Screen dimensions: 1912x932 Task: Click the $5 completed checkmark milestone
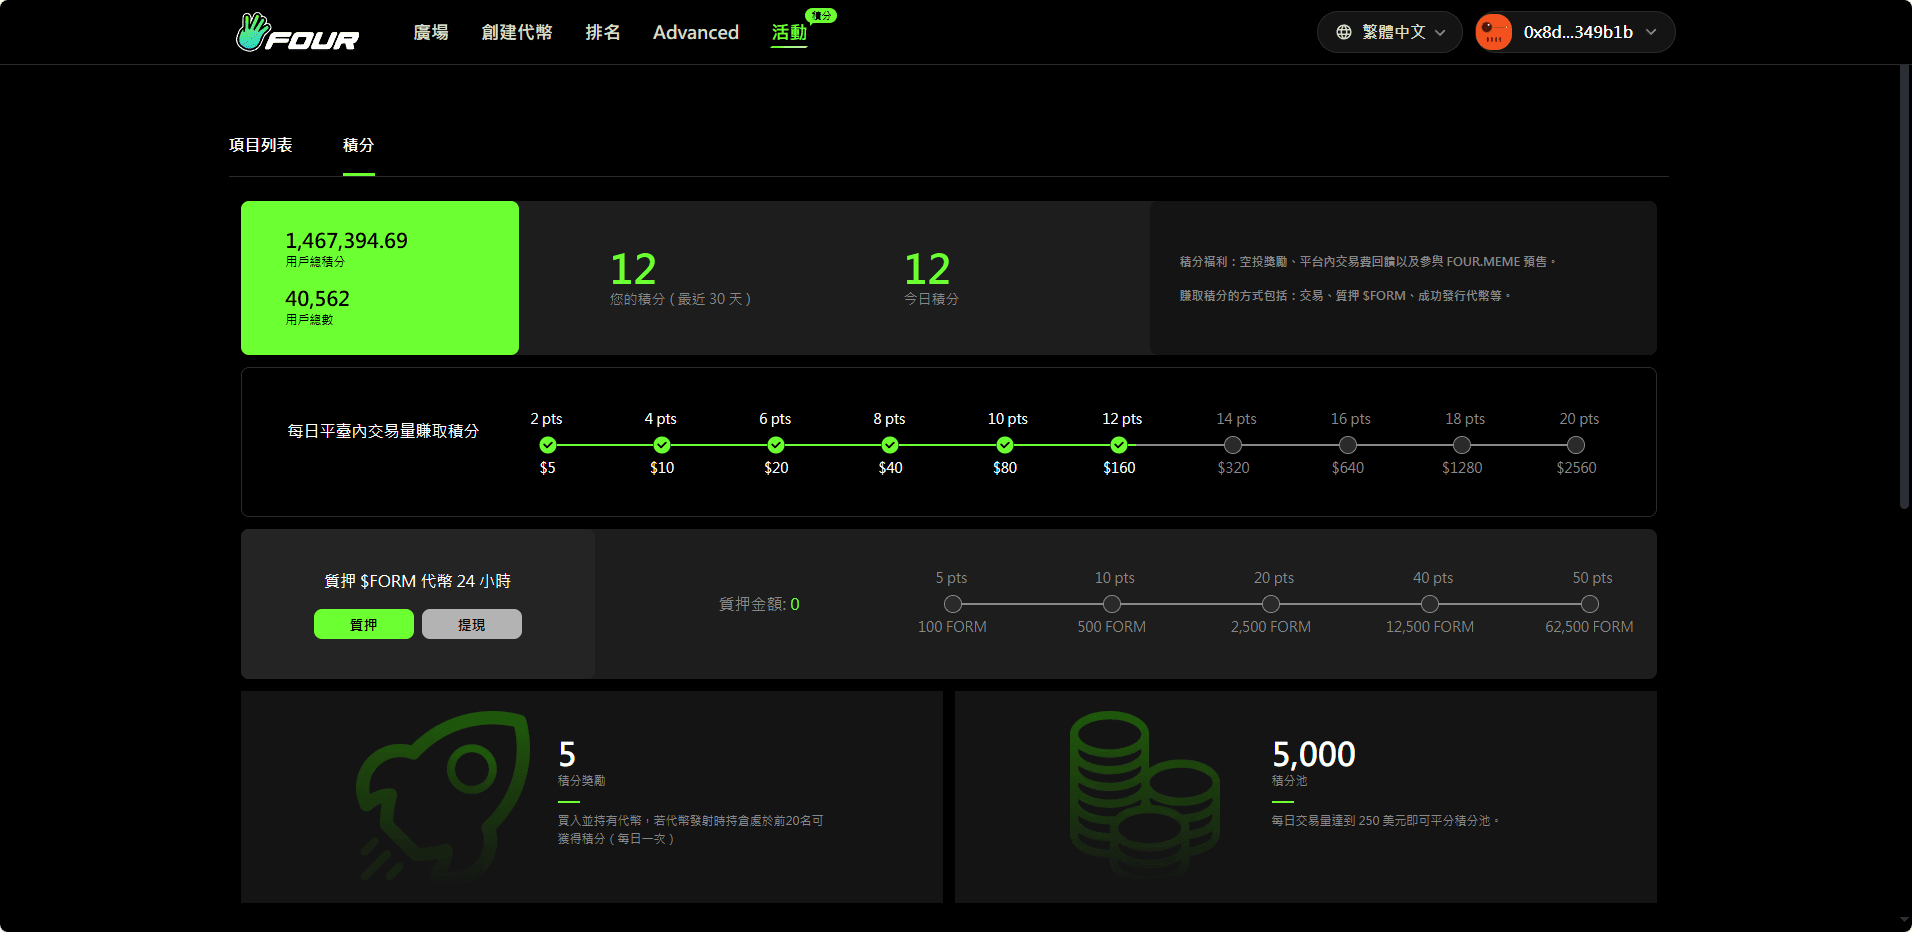click(548, 445)
